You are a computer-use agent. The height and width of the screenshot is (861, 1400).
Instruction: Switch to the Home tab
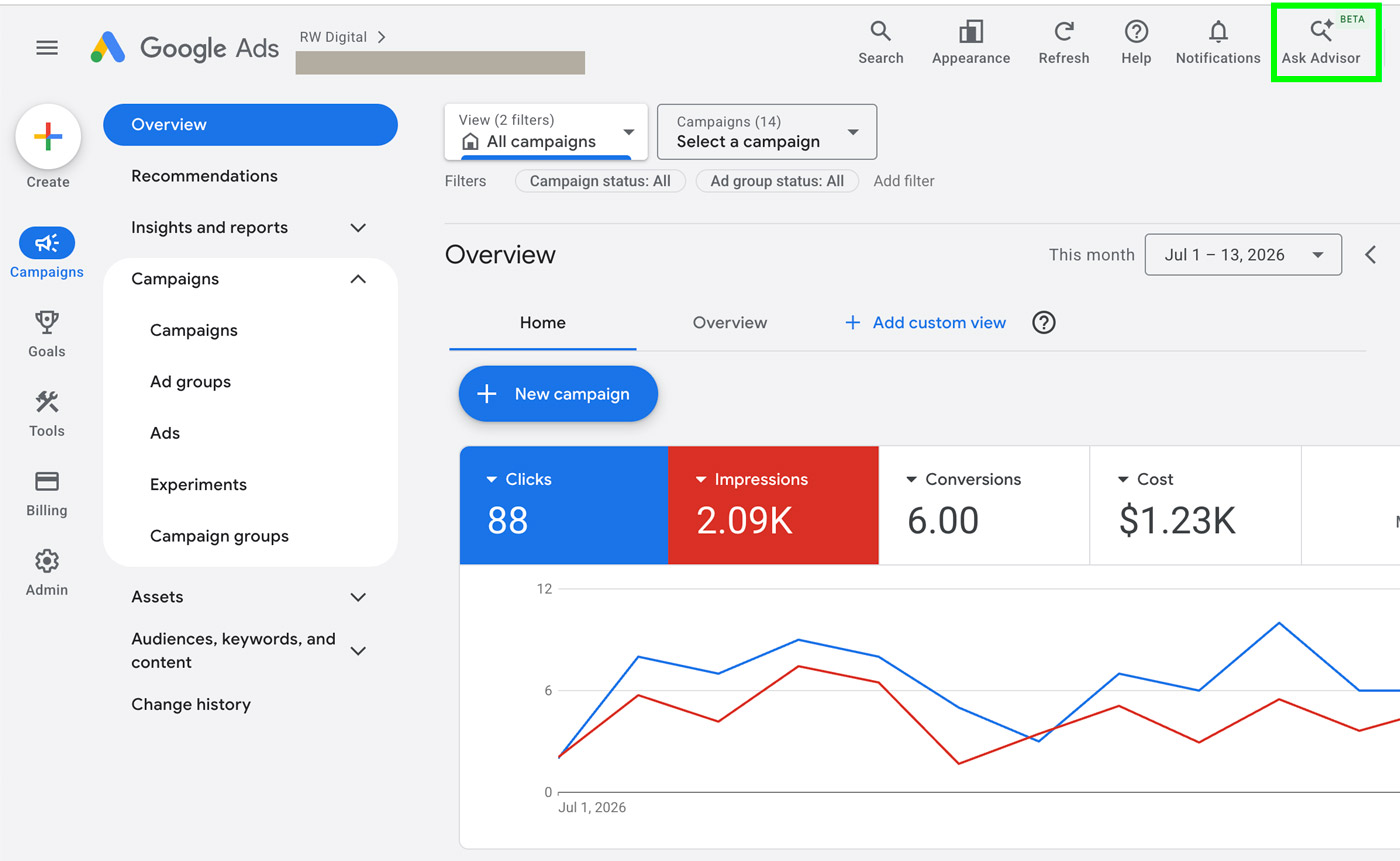click(543, 323)
